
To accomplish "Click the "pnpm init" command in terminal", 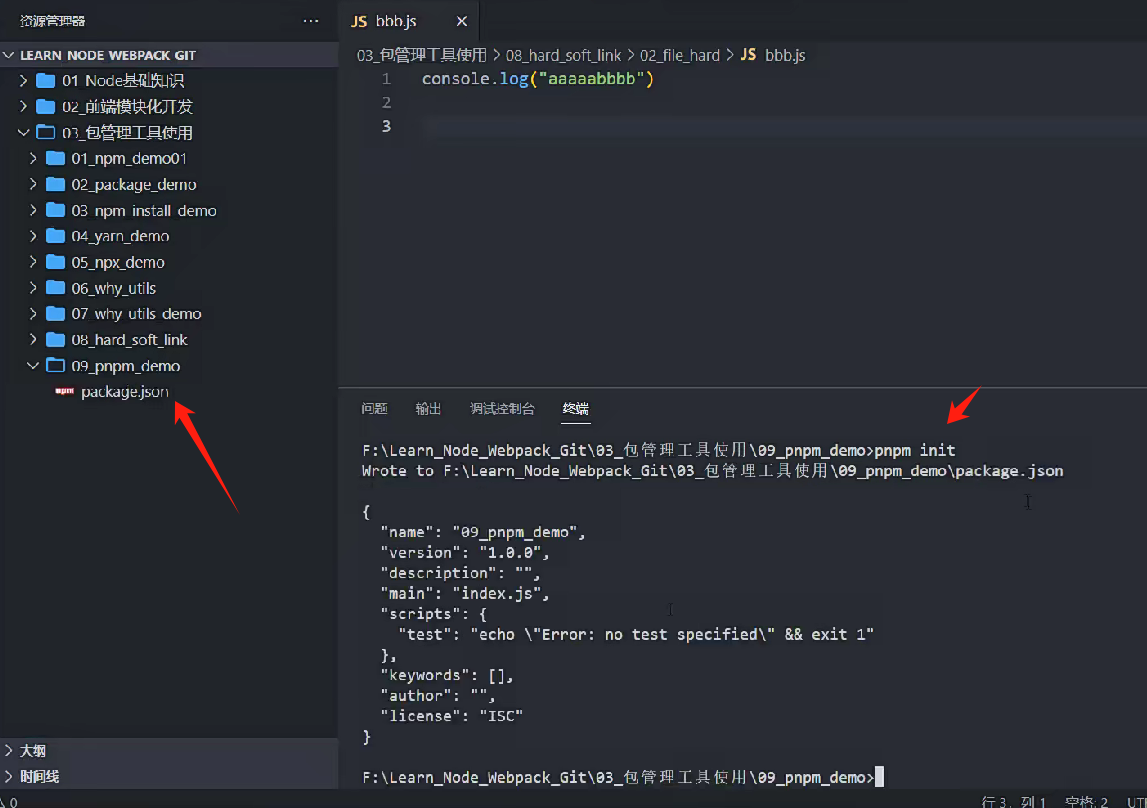I will (915, 450).
